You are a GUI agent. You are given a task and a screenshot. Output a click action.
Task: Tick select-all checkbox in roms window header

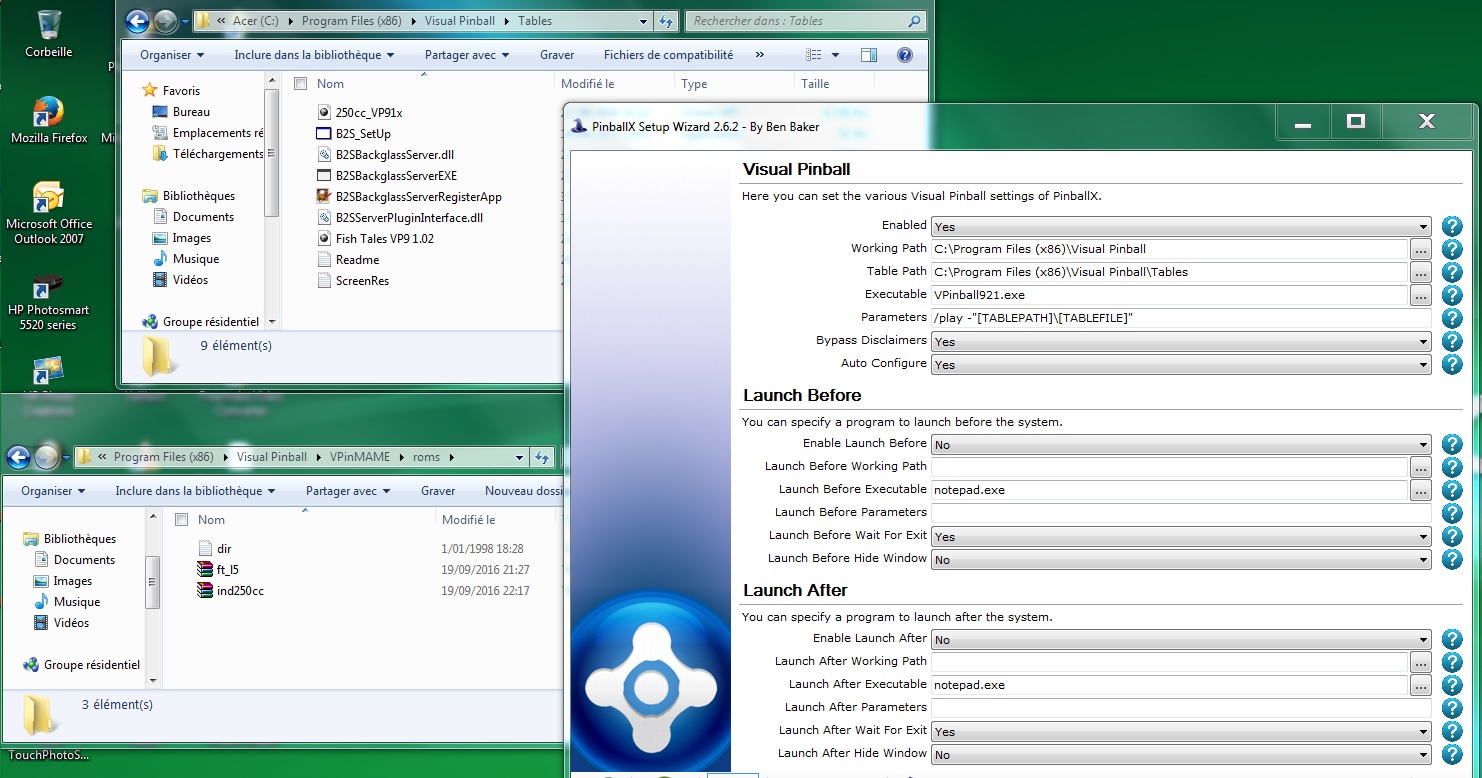[x=182, y=520]
